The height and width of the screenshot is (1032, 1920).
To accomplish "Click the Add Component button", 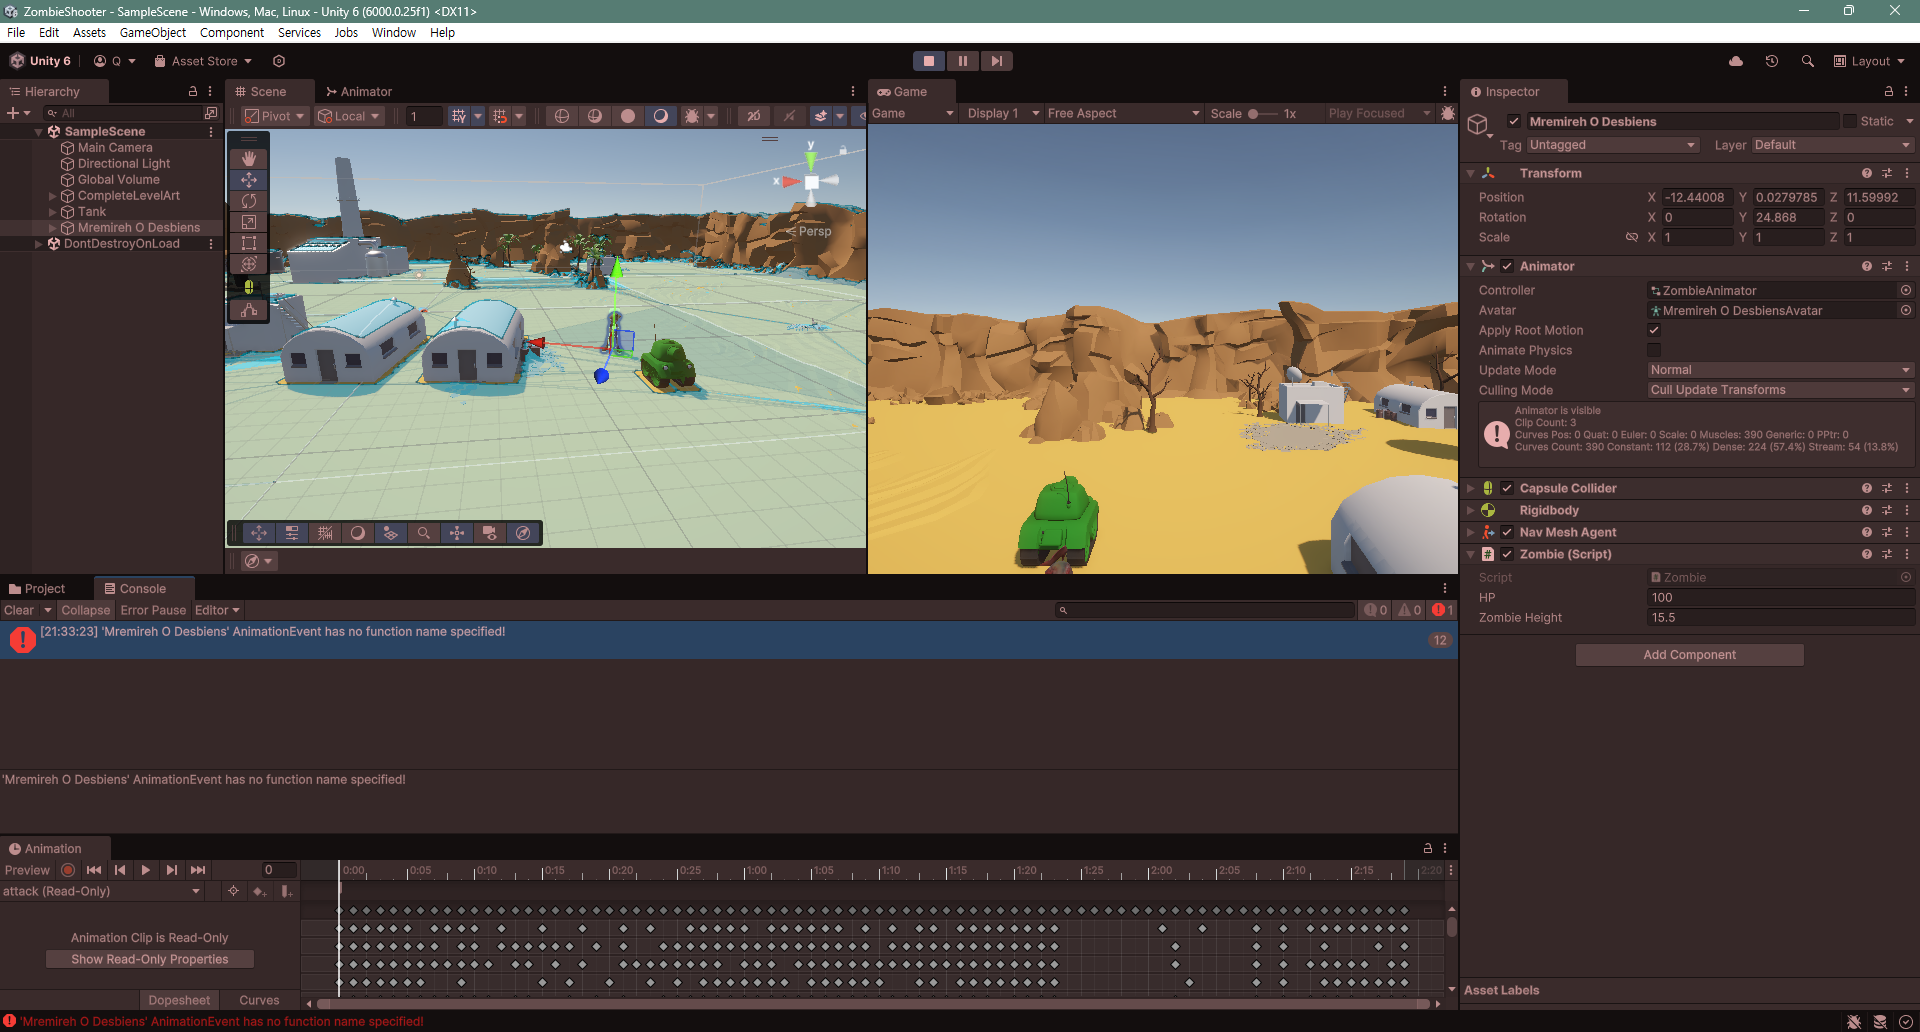I will click(1690, 655).
